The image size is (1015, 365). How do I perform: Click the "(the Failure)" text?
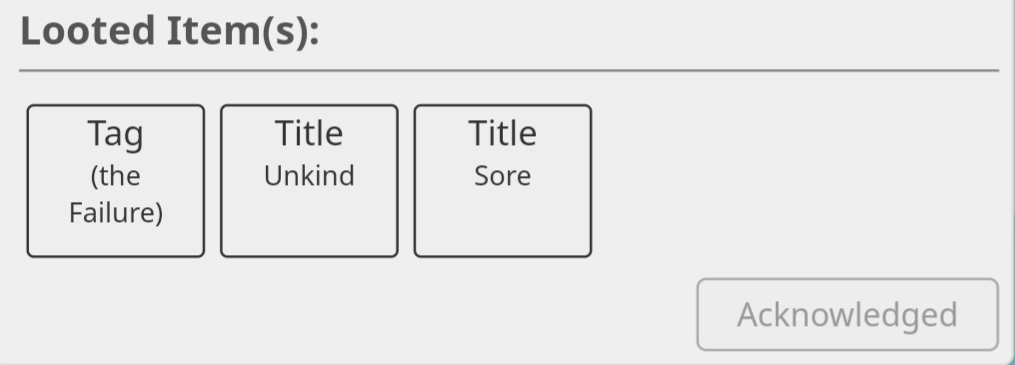click(x=116, y=194)
